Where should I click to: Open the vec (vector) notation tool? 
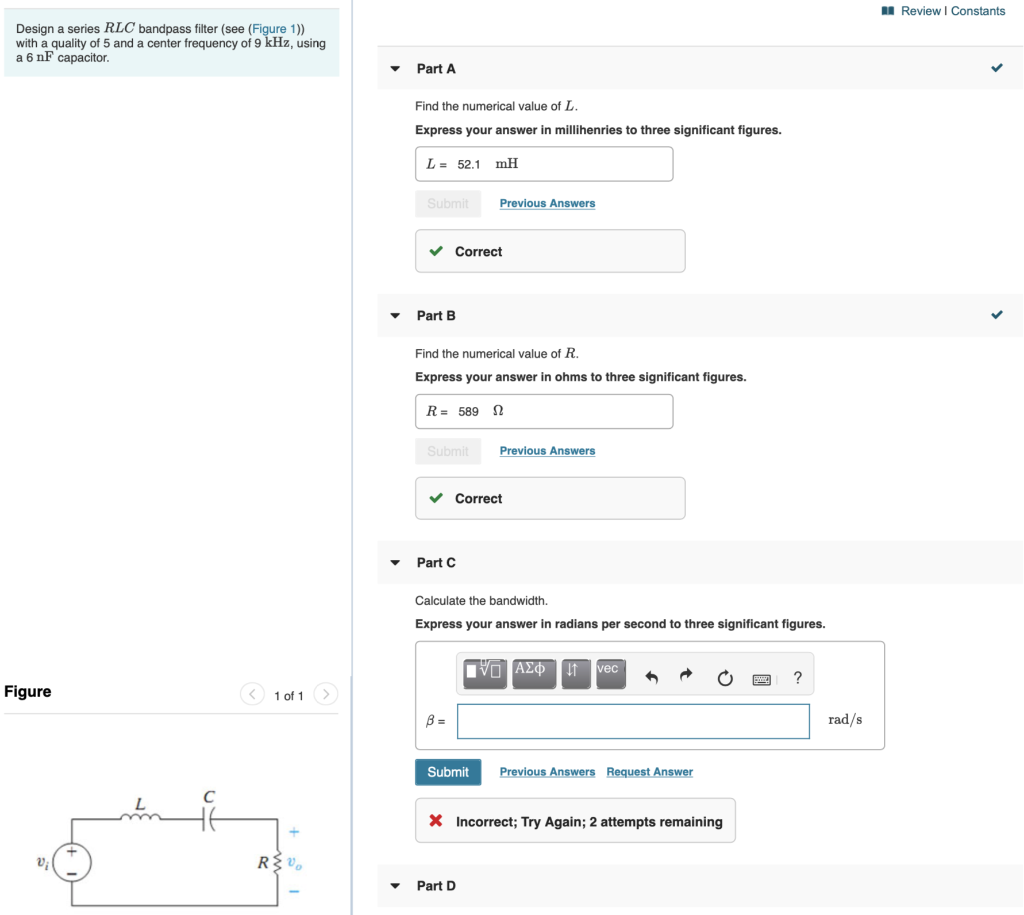click(x=610, y=673)
